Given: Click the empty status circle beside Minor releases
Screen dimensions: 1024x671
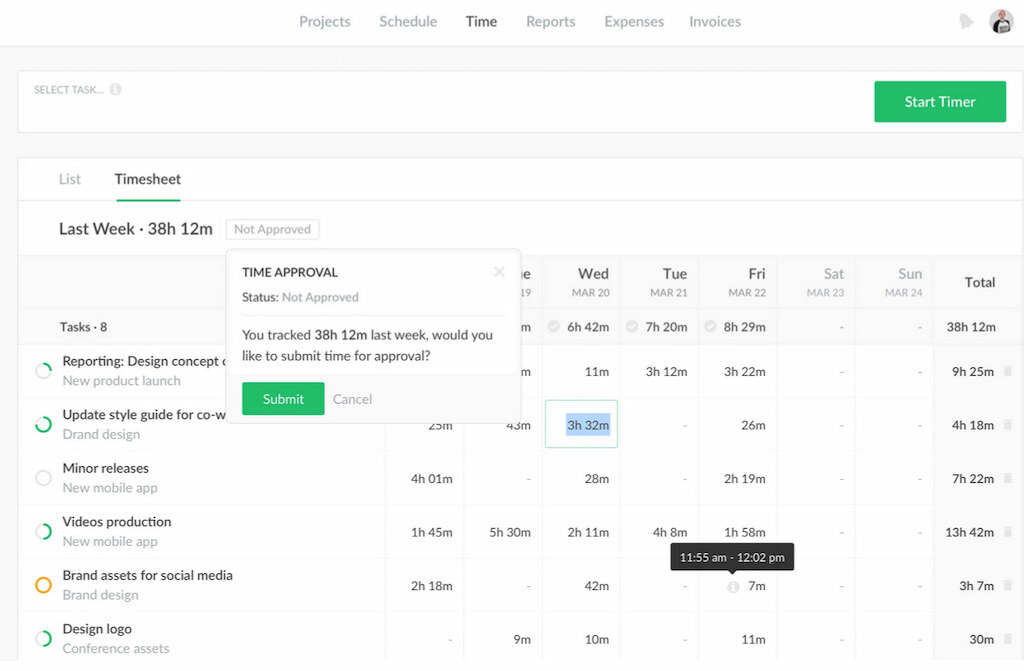Looking at the screenshot, I should [43, 478].
